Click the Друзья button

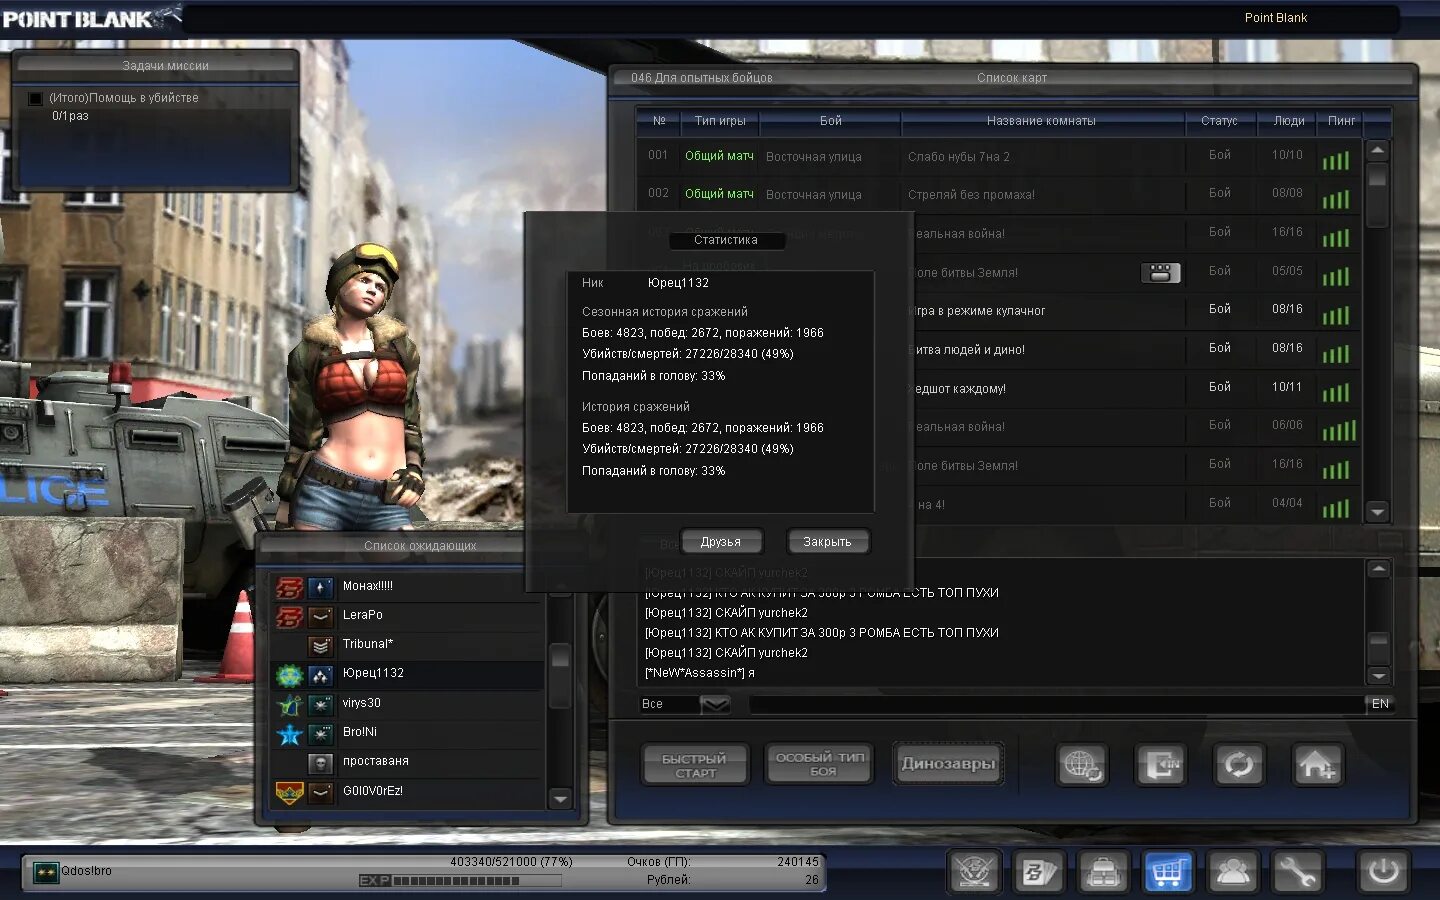[x=721, y=542]
